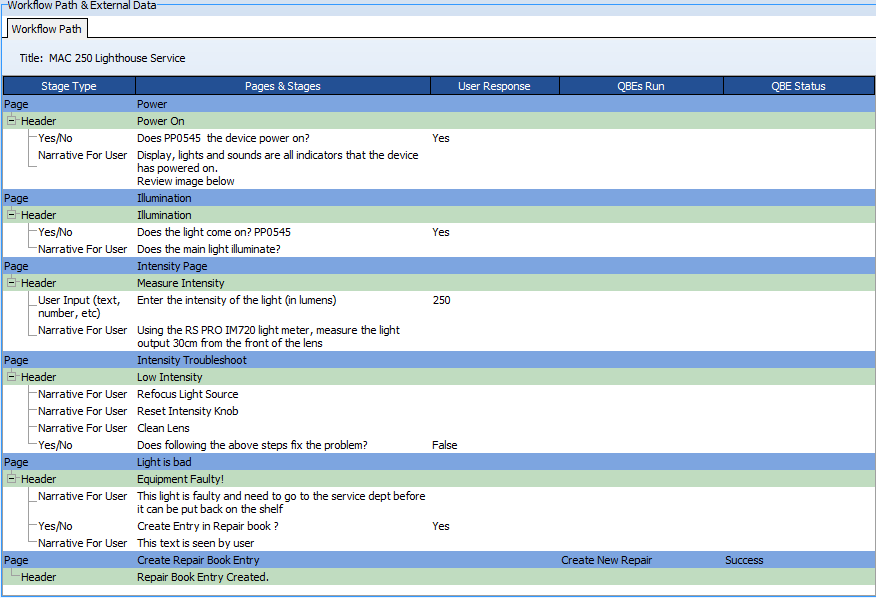Select the Reset Intensity Knob narrative row
Viewport: 876px width, 598px height.
pos(187,411)
